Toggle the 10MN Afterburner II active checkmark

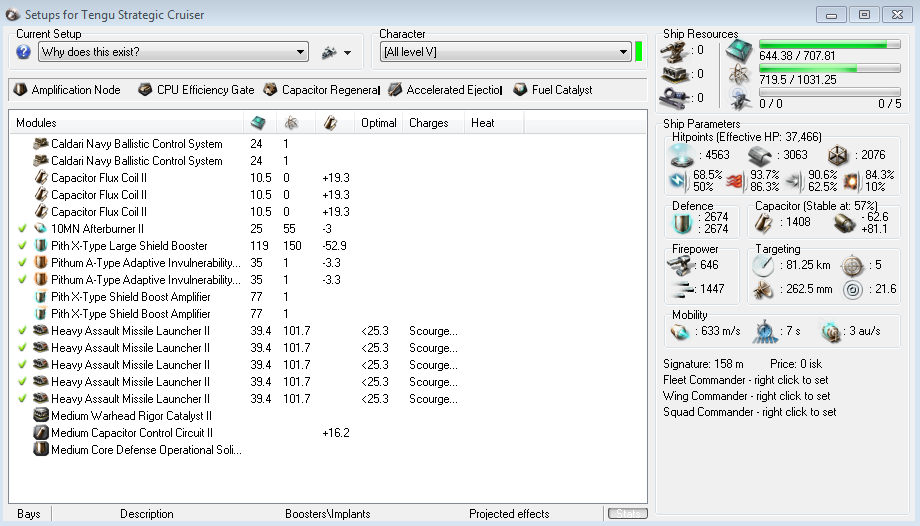click(x=22, y=229)
